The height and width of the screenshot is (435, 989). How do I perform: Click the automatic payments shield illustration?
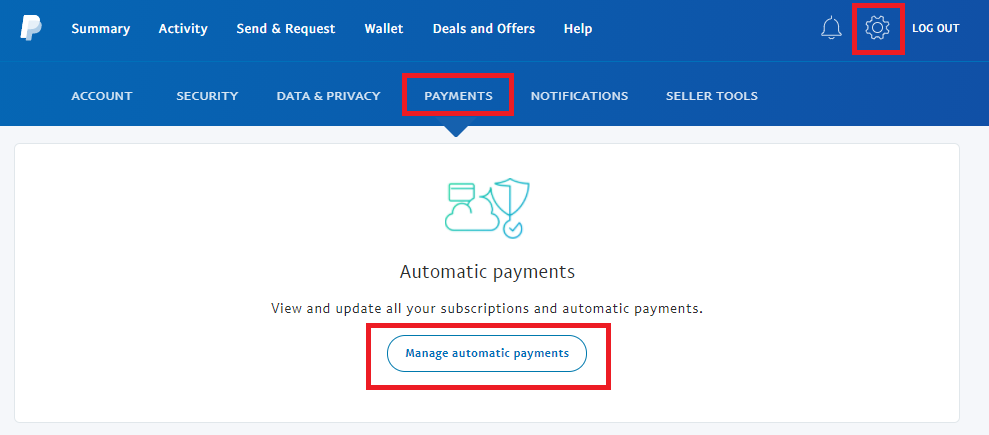[x=487, y=209]
